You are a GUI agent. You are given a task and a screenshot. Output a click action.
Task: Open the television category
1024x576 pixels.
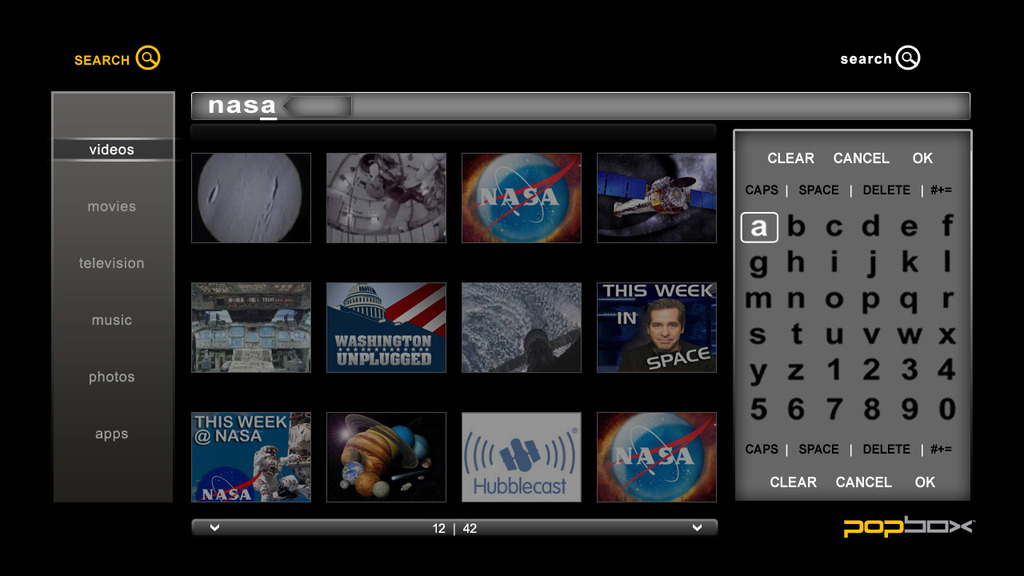tap(112, 263)
